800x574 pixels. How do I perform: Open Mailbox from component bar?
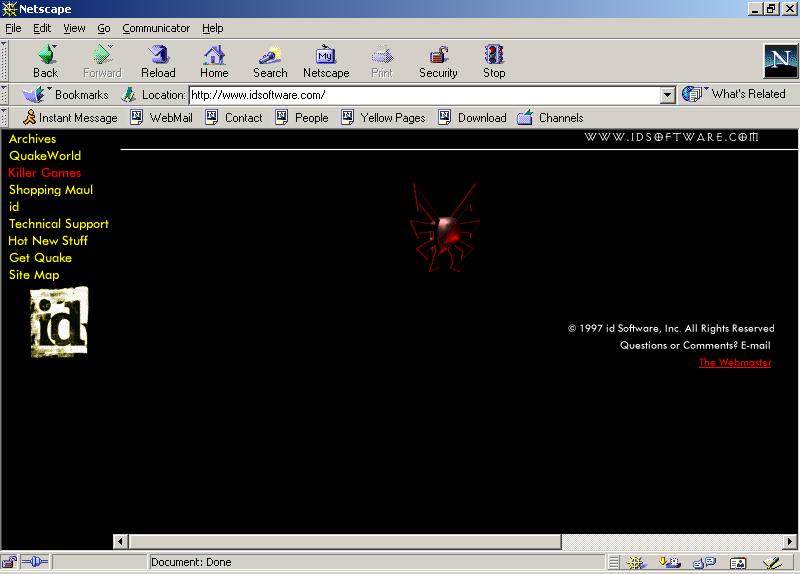pyautogui.click(x=670, y=563)
